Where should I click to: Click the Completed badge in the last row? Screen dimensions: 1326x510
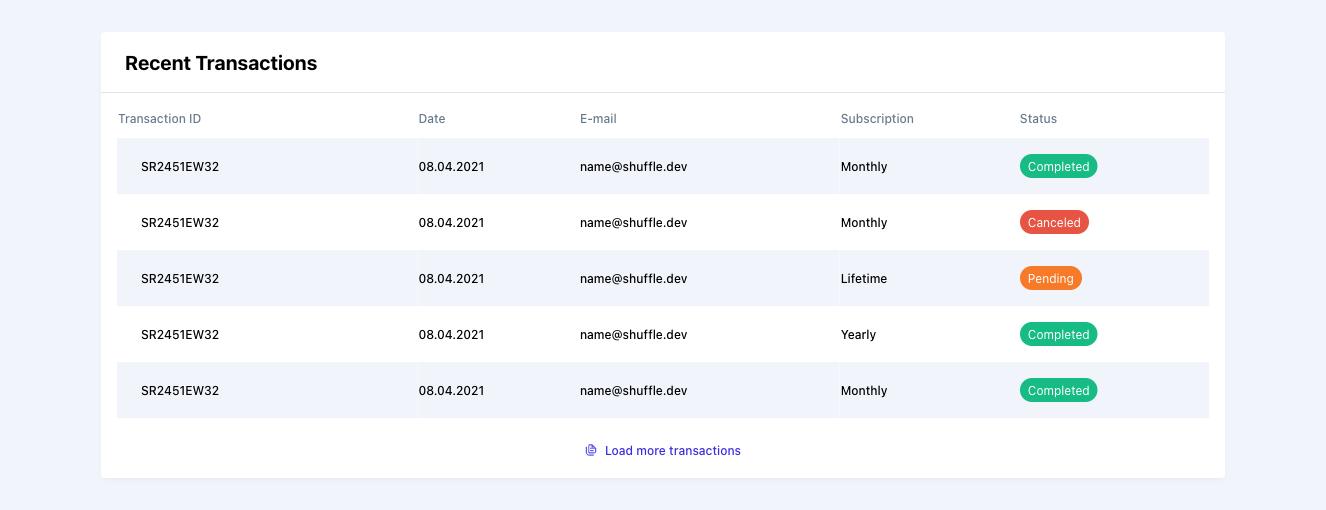[x=1058, y=391]
